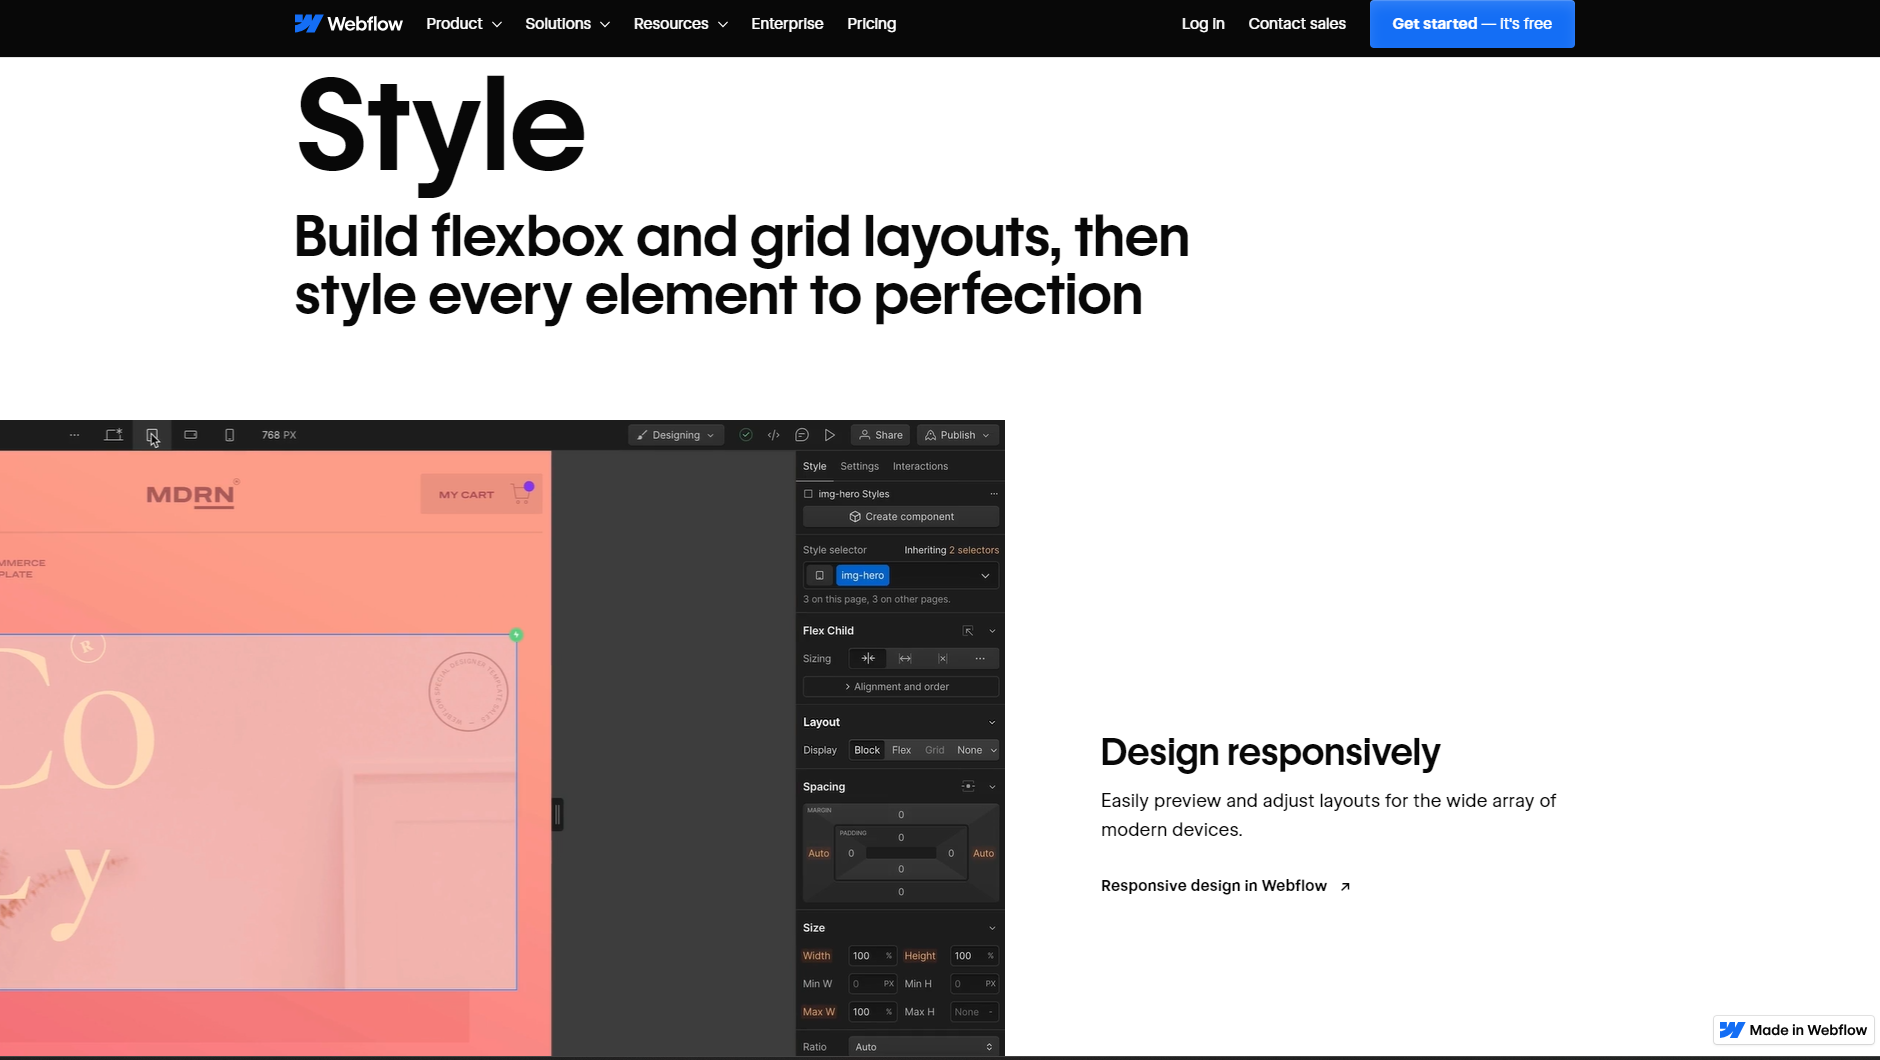Switch Display to Flex

coord(900,749)
